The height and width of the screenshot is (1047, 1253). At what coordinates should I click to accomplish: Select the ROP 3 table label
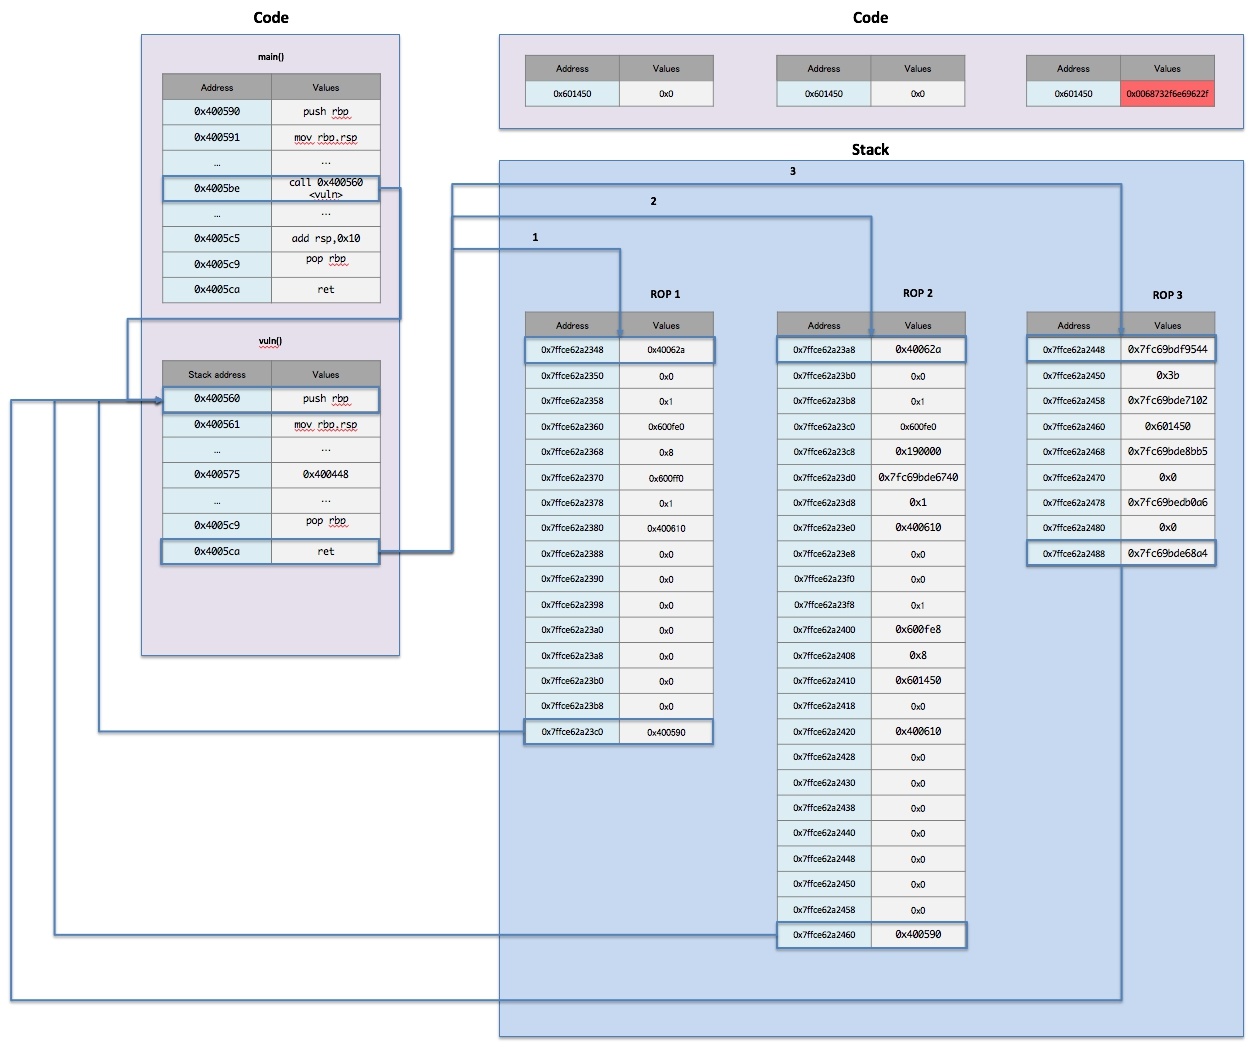[1167, 295]
